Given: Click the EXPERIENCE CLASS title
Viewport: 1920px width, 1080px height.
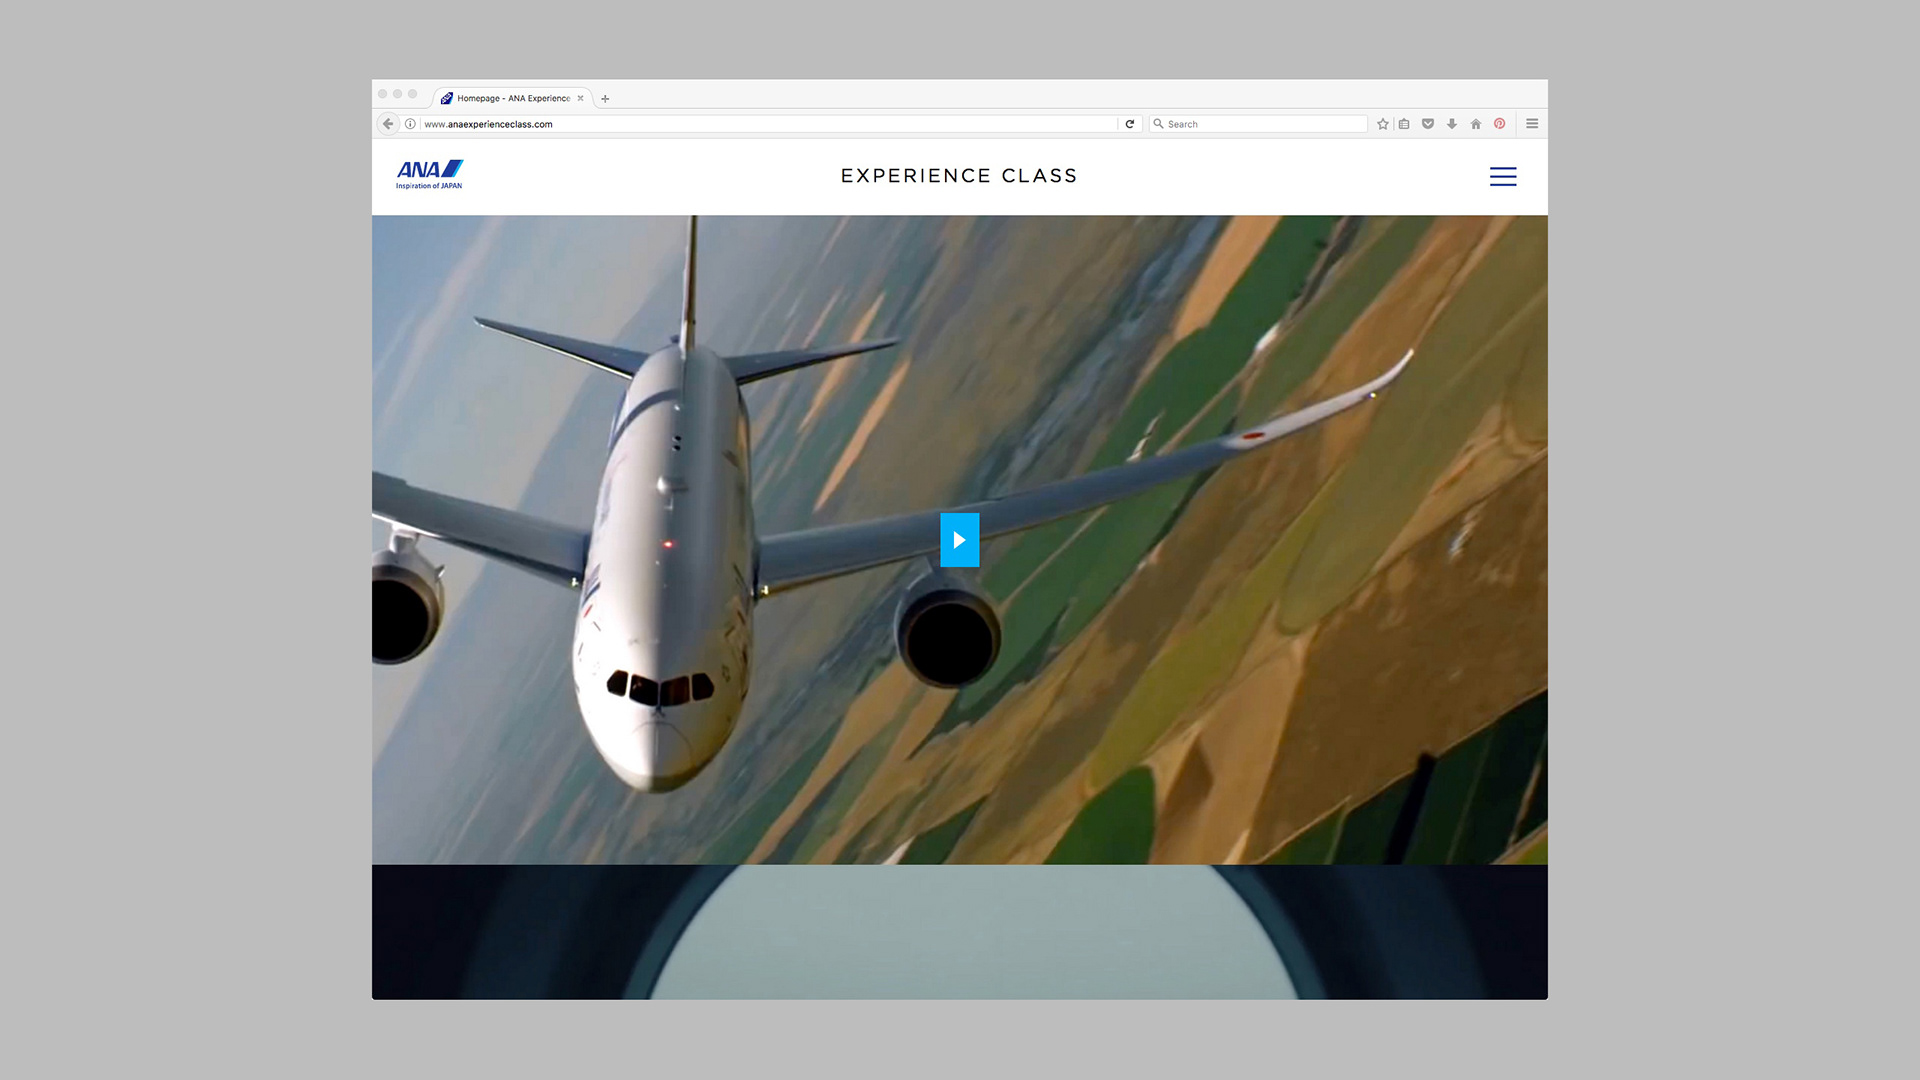Looking at the screenshot, I should point(959,176).
